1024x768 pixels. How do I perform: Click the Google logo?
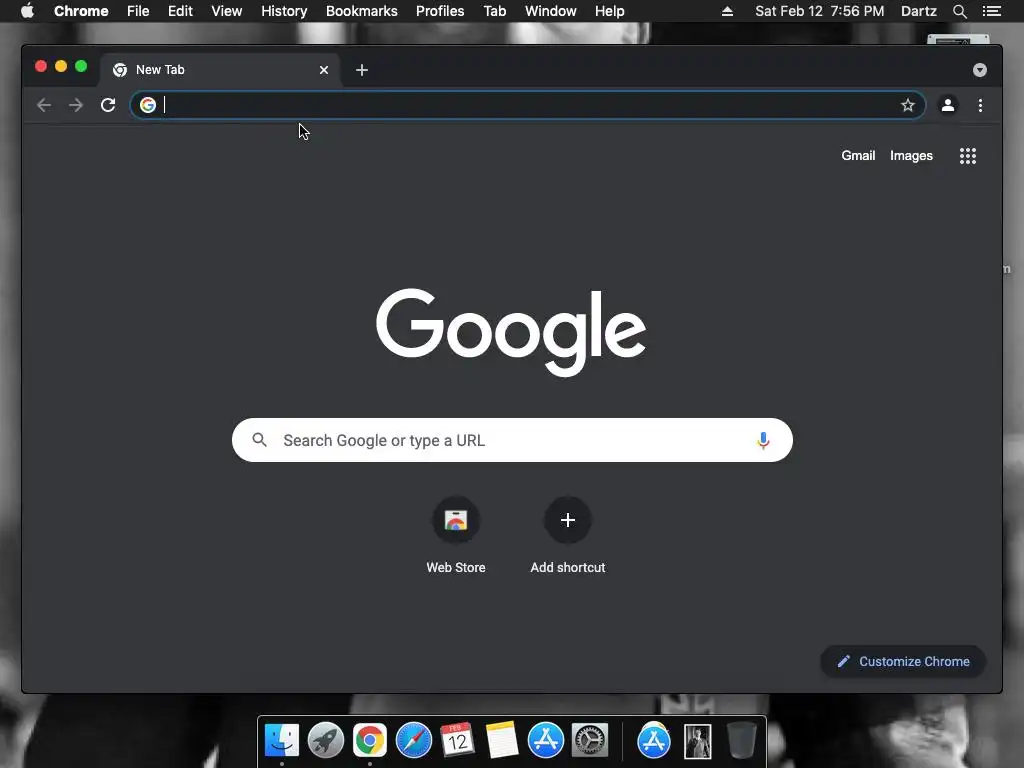[511, 332]
